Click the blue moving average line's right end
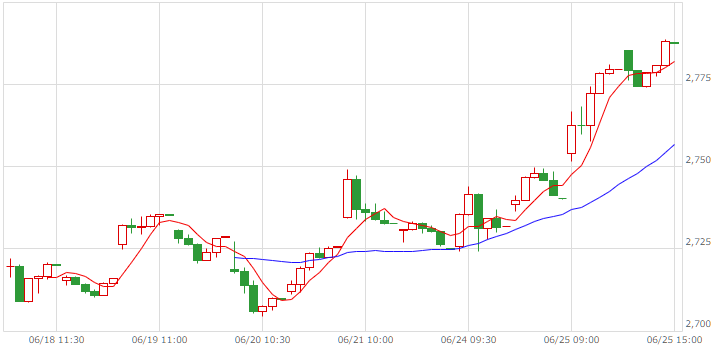723x363 pixels. (x=674, y=145)
